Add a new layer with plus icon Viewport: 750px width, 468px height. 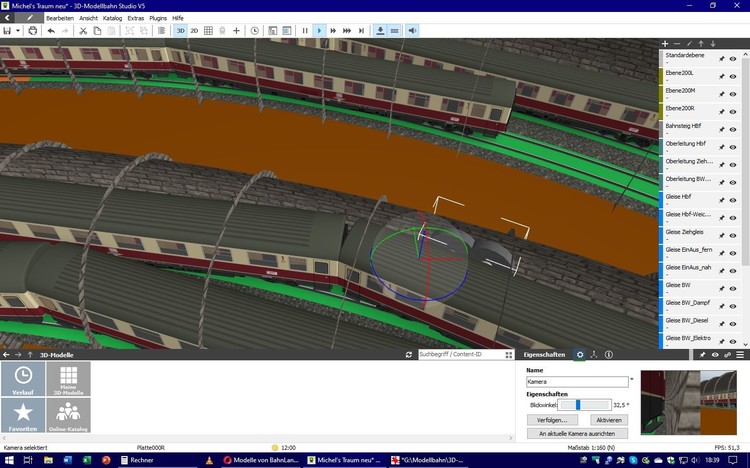[x=665, y=44]
